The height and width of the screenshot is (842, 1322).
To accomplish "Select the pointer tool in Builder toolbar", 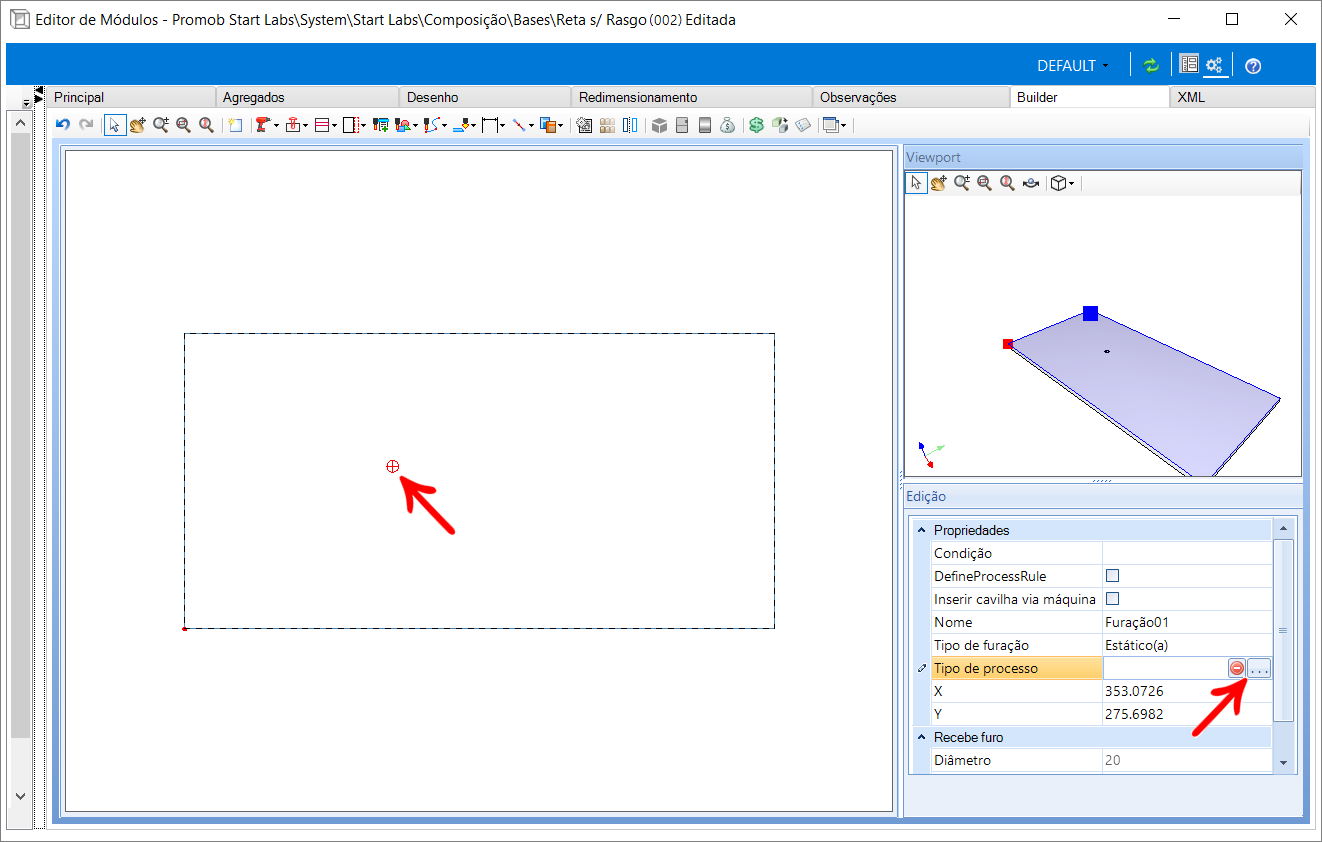I will (115, 125).
